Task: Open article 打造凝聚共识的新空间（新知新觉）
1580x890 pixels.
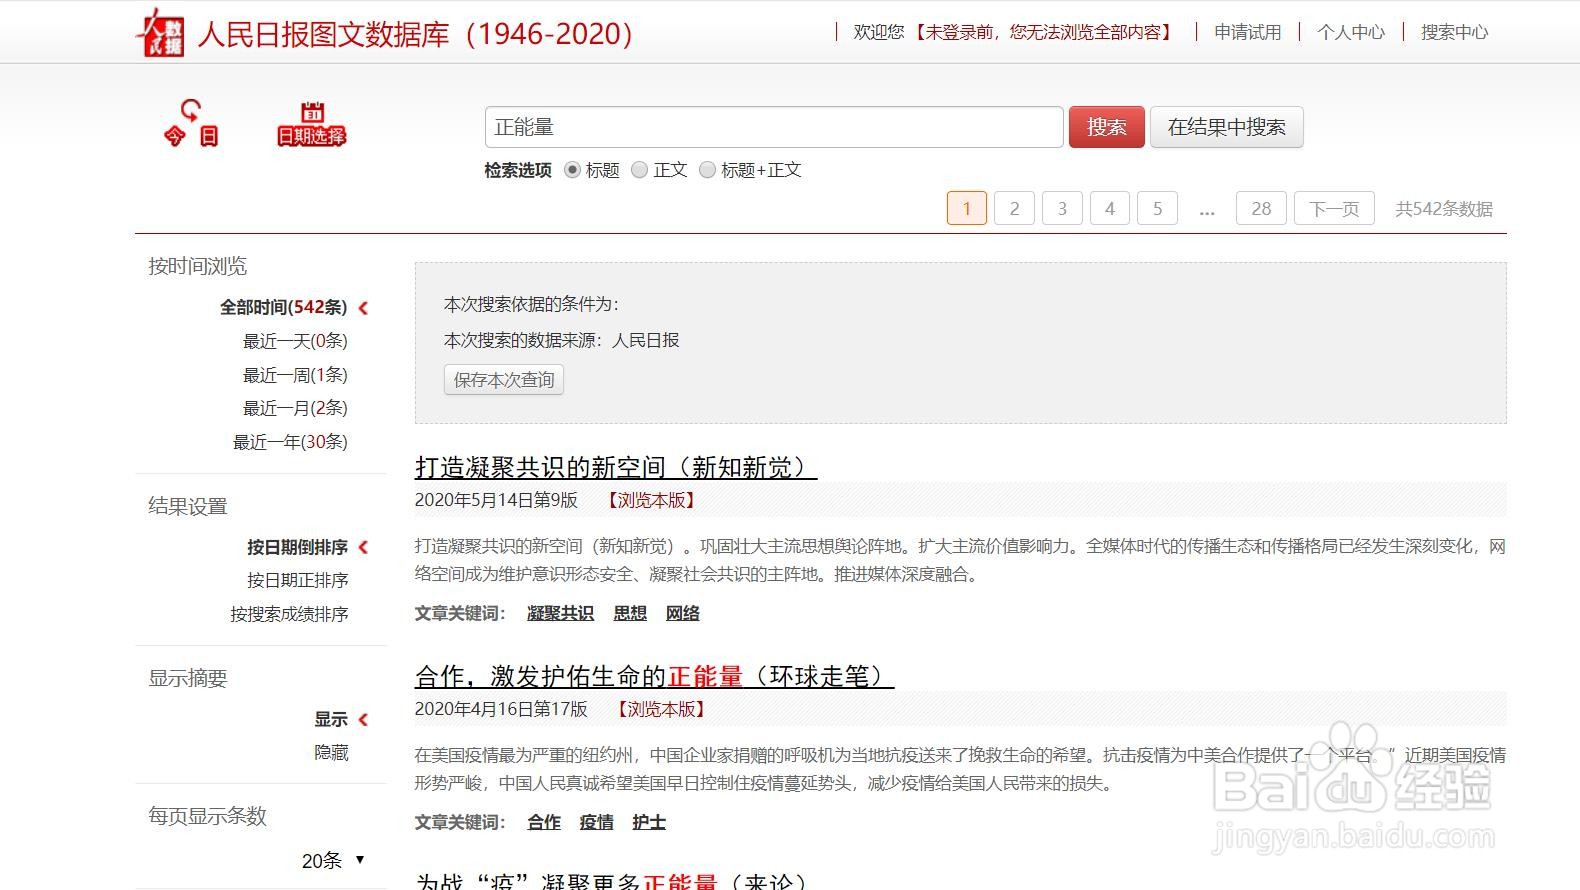Action: pos(616,467)
